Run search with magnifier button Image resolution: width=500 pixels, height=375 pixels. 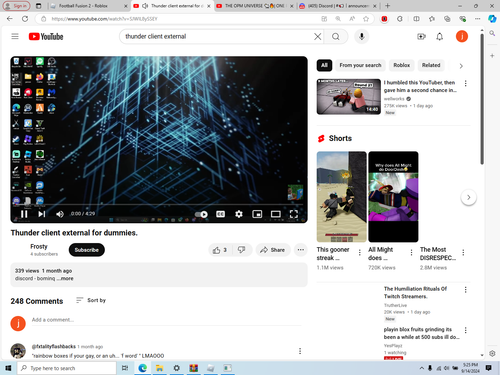[x=336, y=36]
